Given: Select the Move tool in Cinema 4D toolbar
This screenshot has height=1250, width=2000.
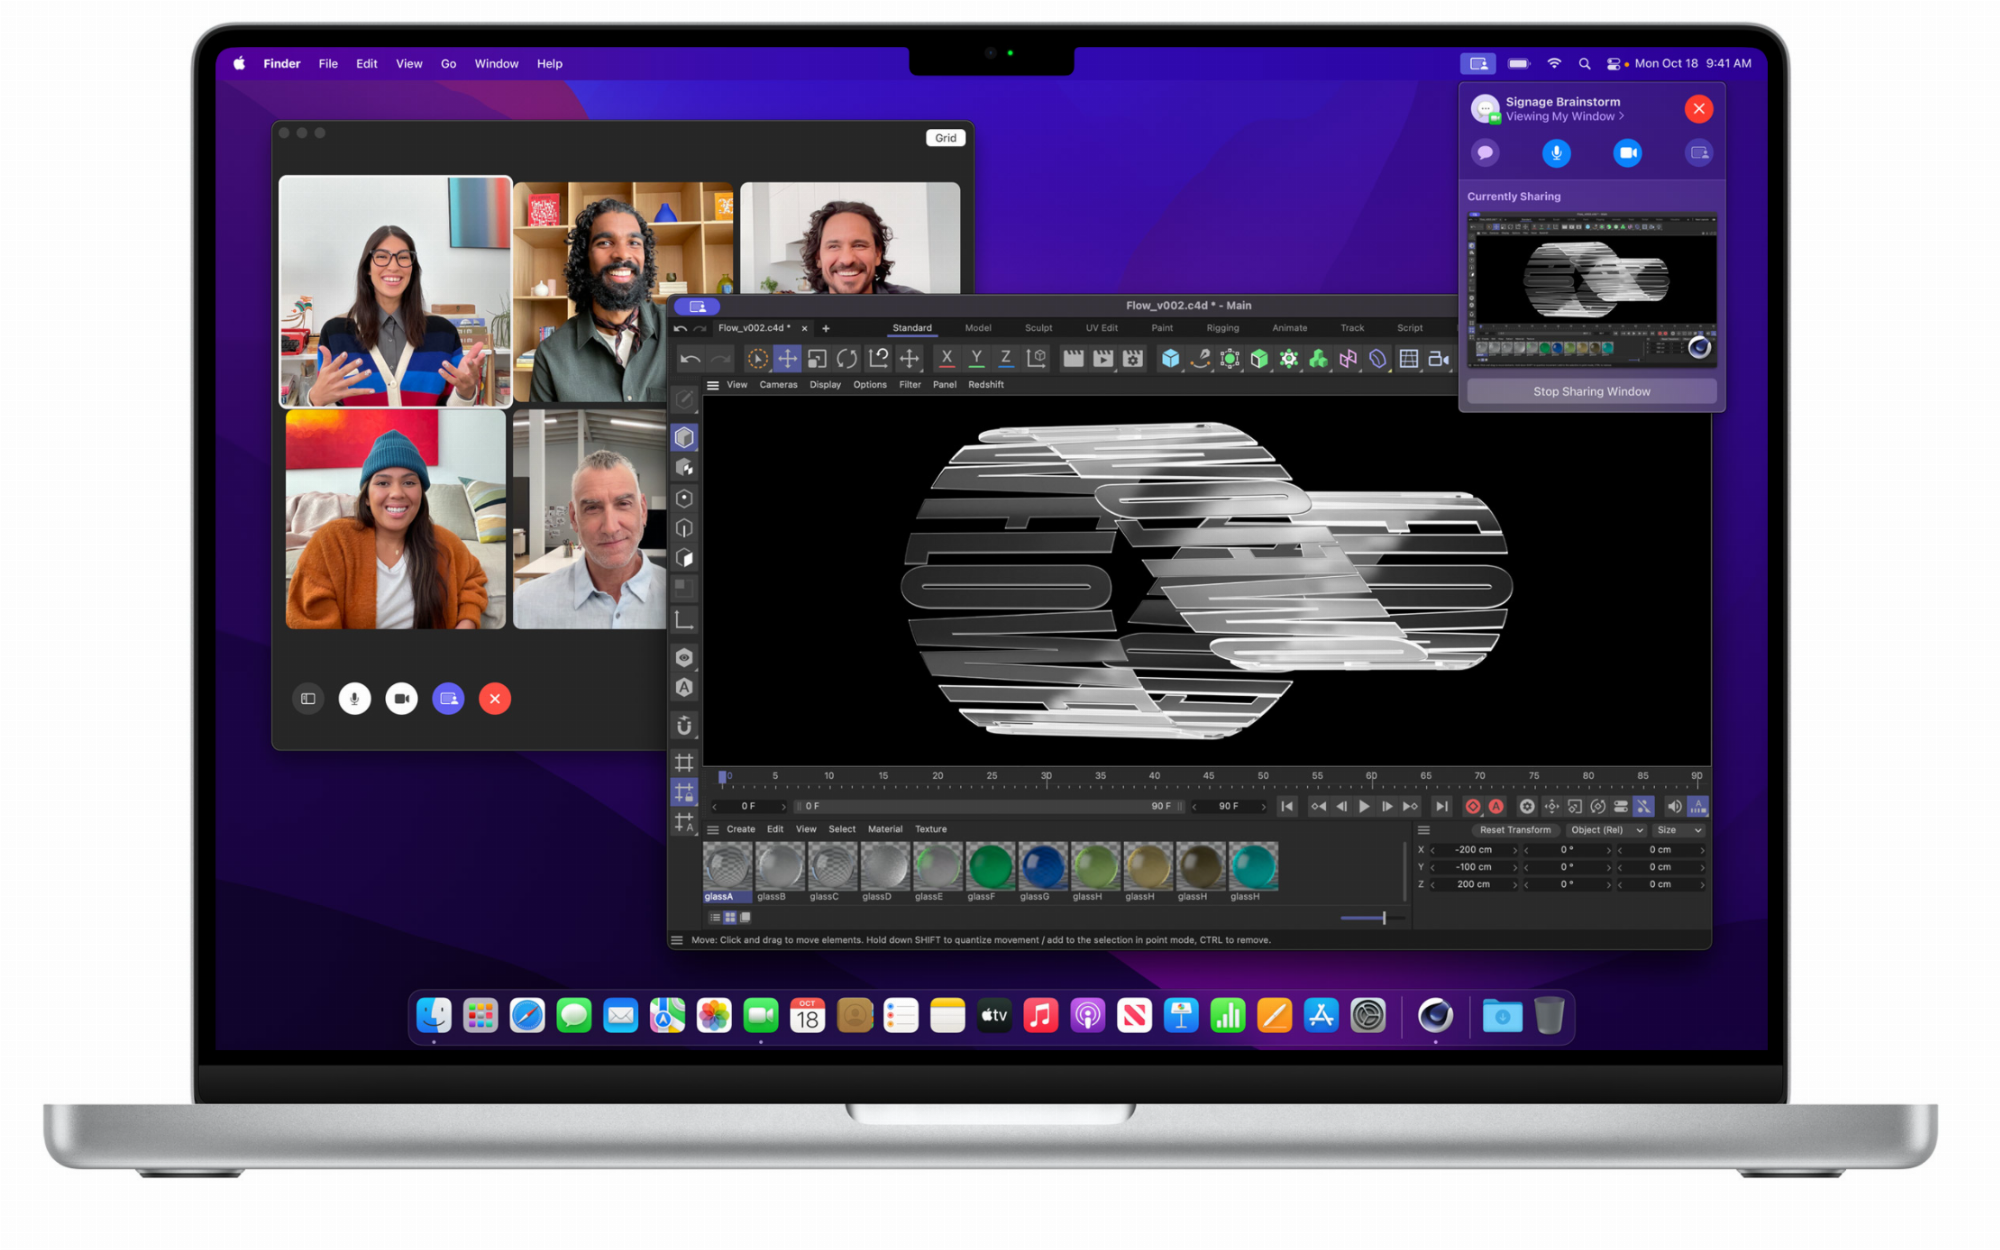Looking at the screenshot, I should 788,358.
